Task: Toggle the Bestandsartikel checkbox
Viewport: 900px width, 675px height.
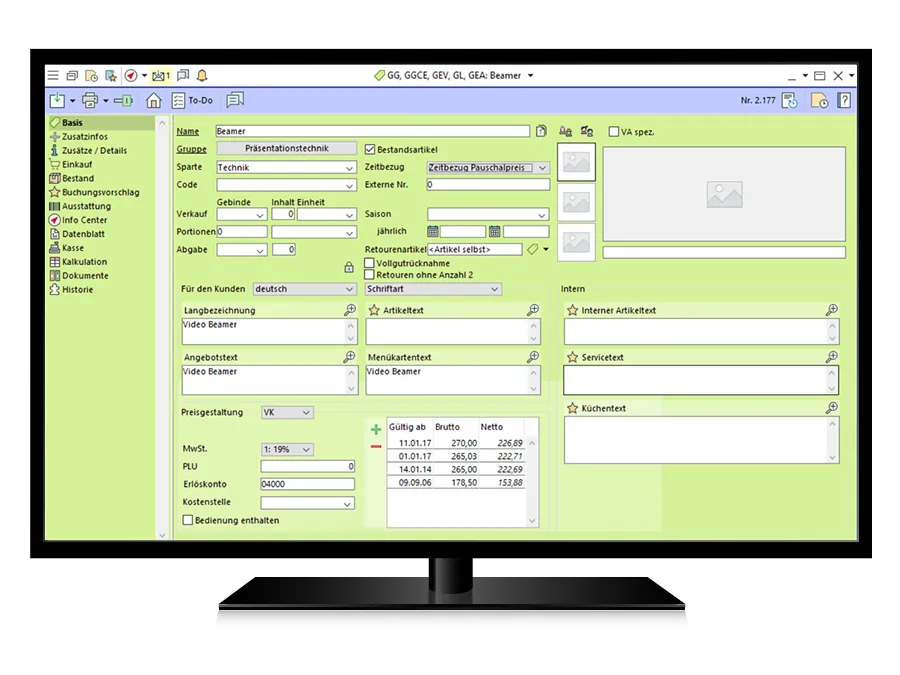Action: point(369,149)
